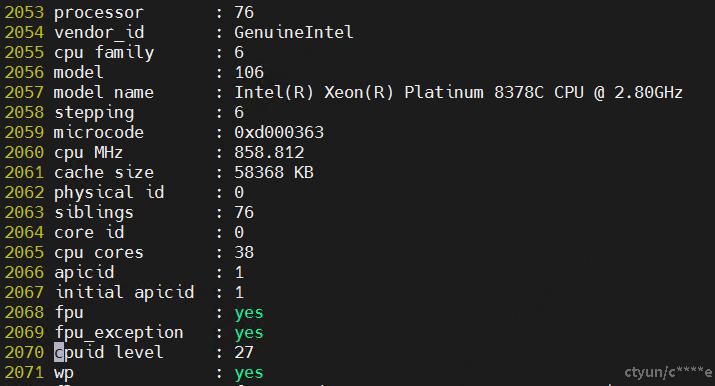Place cursor on microcode value 0xd000363
This screenshot has height=386, width=715.
(x=279, y=133)
